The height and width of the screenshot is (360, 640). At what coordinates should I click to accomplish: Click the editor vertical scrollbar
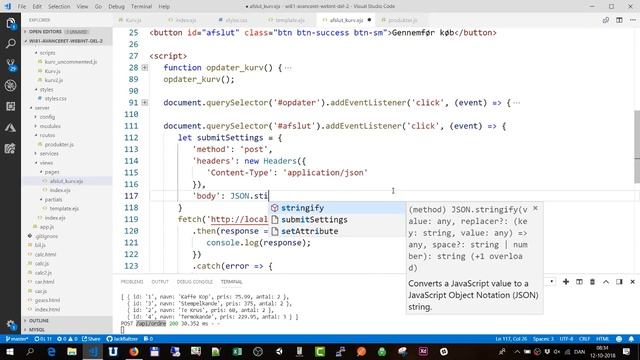(x=637, y=147)
